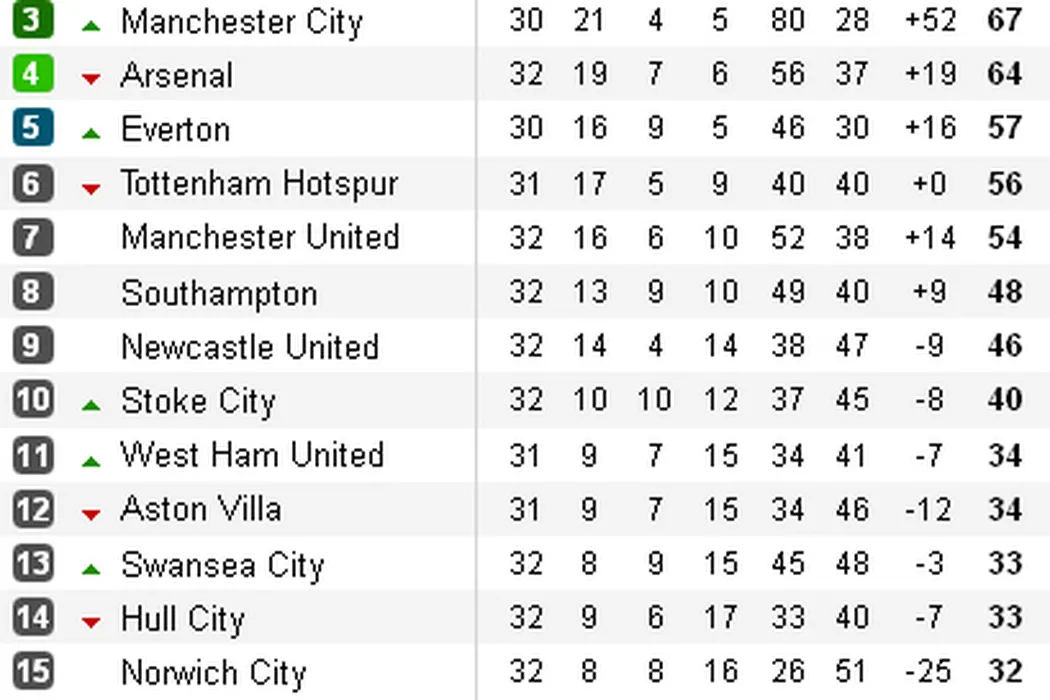This screenshot has width=1050, height=700.
Task: Click the blue position 5 badge
Action: pyautogui.click(x=32, y=128)
